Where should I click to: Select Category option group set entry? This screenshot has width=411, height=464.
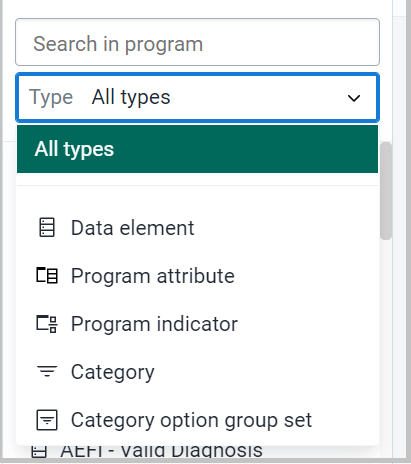pos(197,420)
